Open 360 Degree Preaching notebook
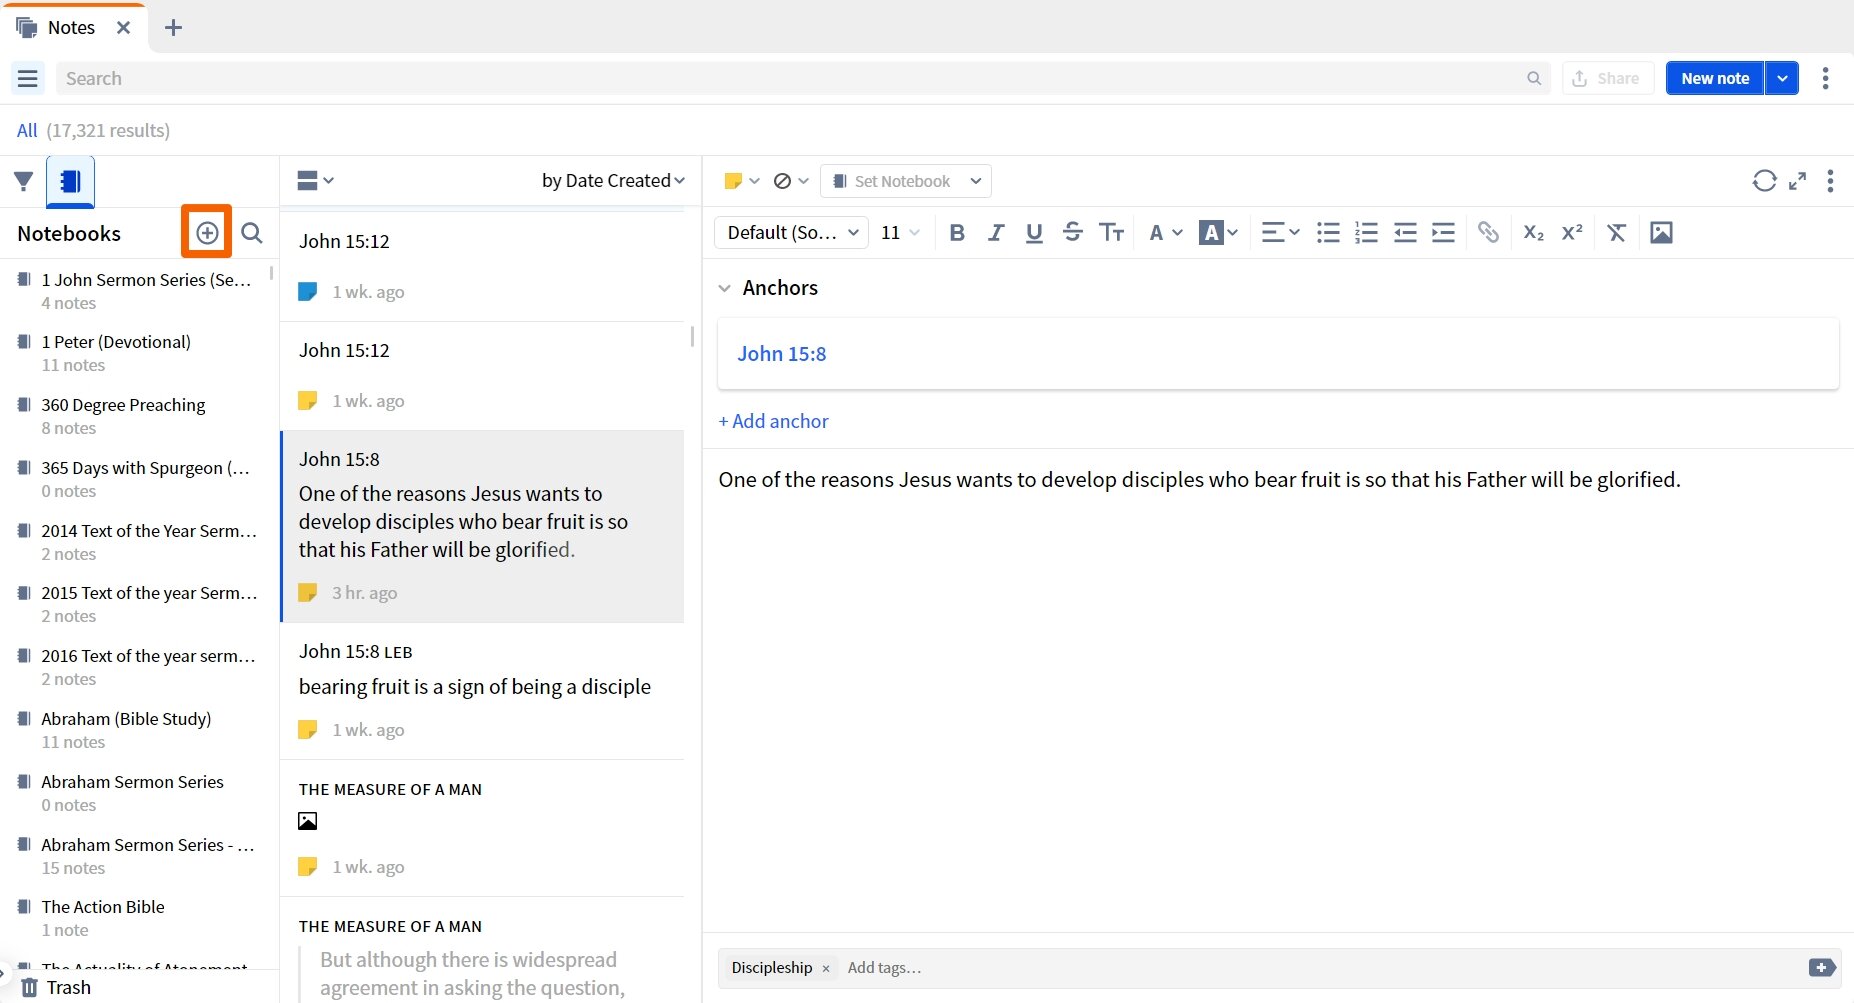Screen dimensions: 1854x1003 click(139, 416)
